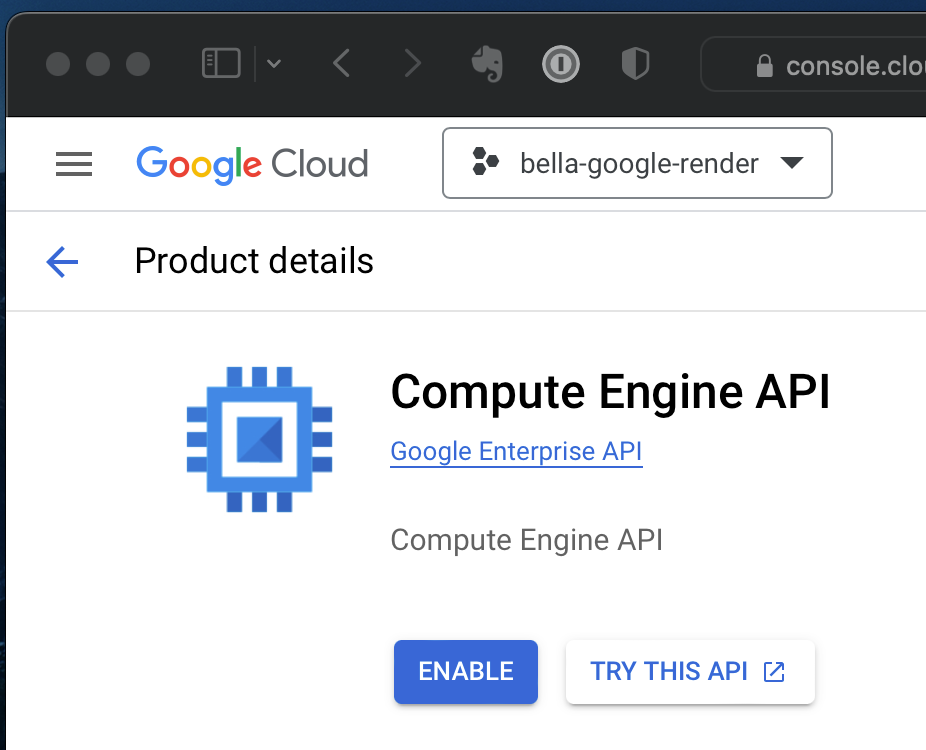The width and height of the screenshot is (926, 750).
Task: Toggle the Safari sidebar icon
Action: point(221,65)
